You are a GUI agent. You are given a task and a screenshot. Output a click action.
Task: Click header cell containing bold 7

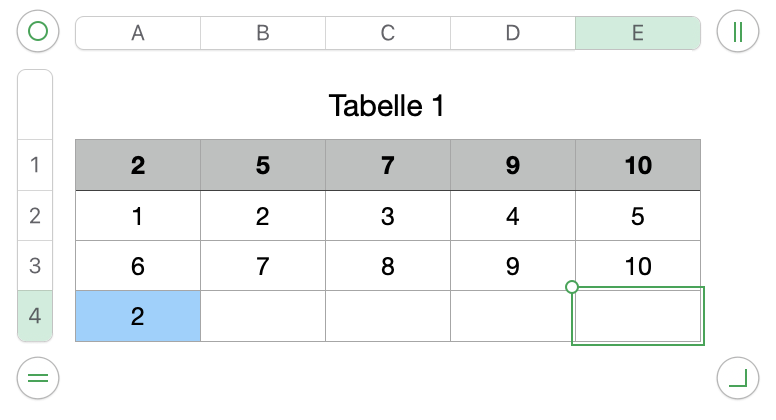point(388,165)
